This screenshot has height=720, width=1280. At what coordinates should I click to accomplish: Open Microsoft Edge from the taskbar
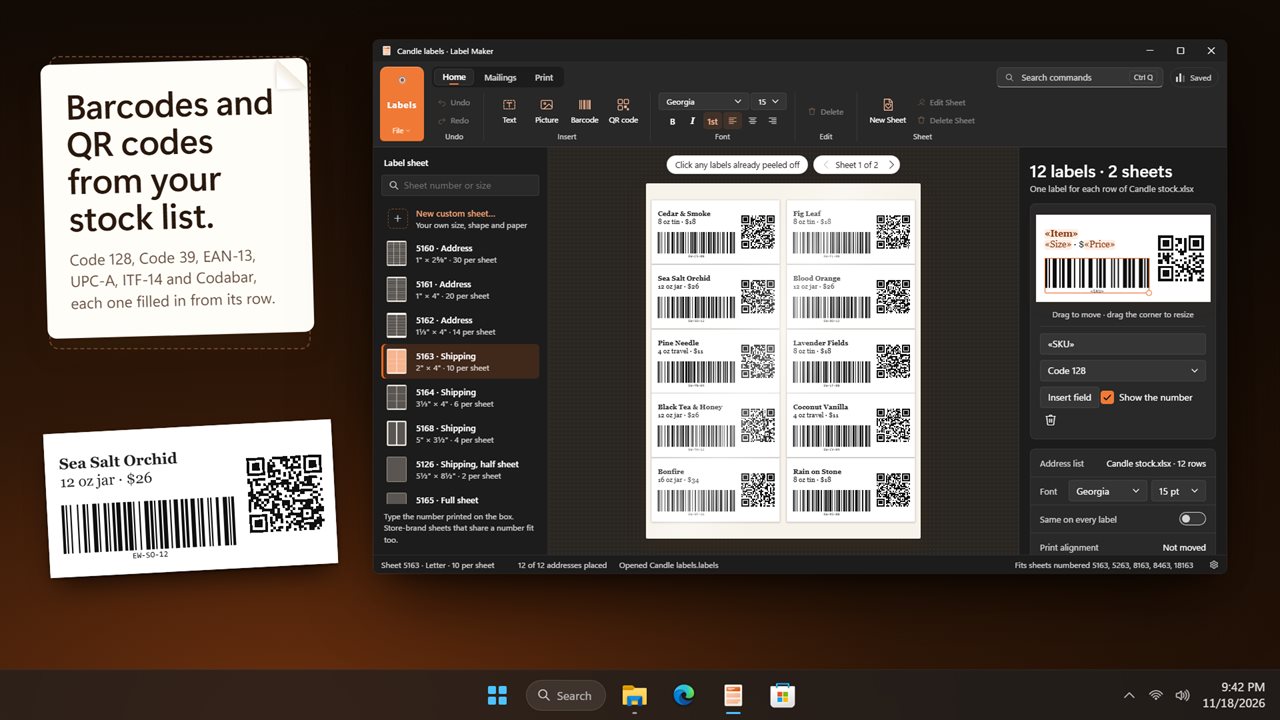click(684, 695)
